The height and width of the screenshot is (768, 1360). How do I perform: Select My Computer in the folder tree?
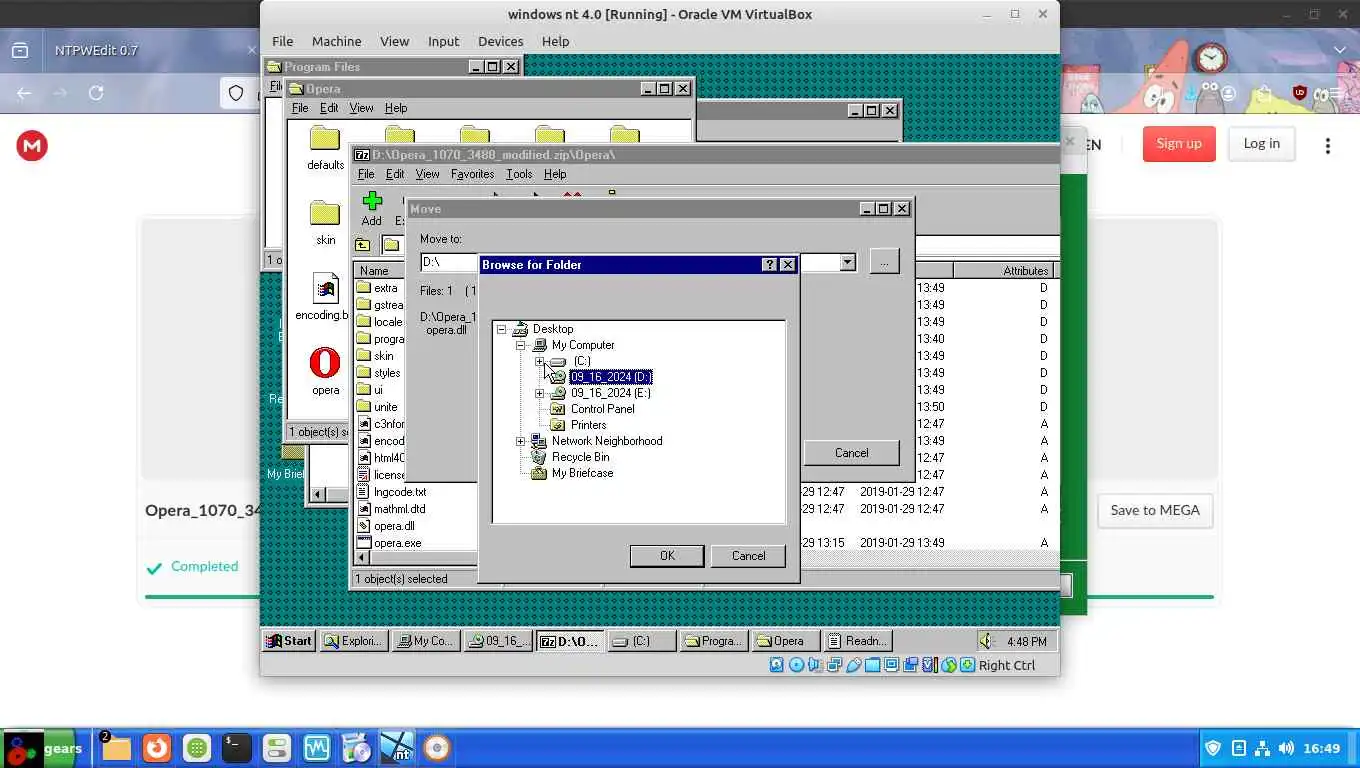(x=583, y=345)
